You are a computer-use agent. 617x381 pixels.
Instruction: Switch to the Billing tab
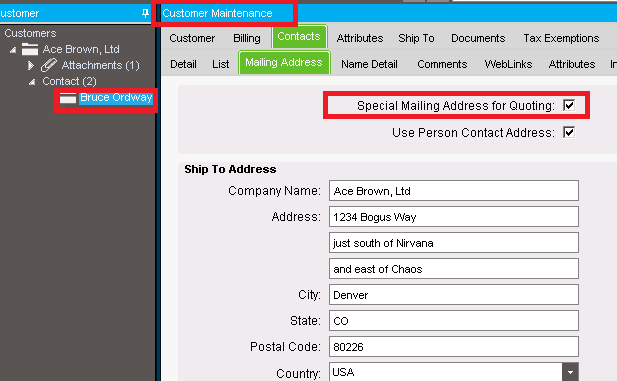[x=247, y=38]
